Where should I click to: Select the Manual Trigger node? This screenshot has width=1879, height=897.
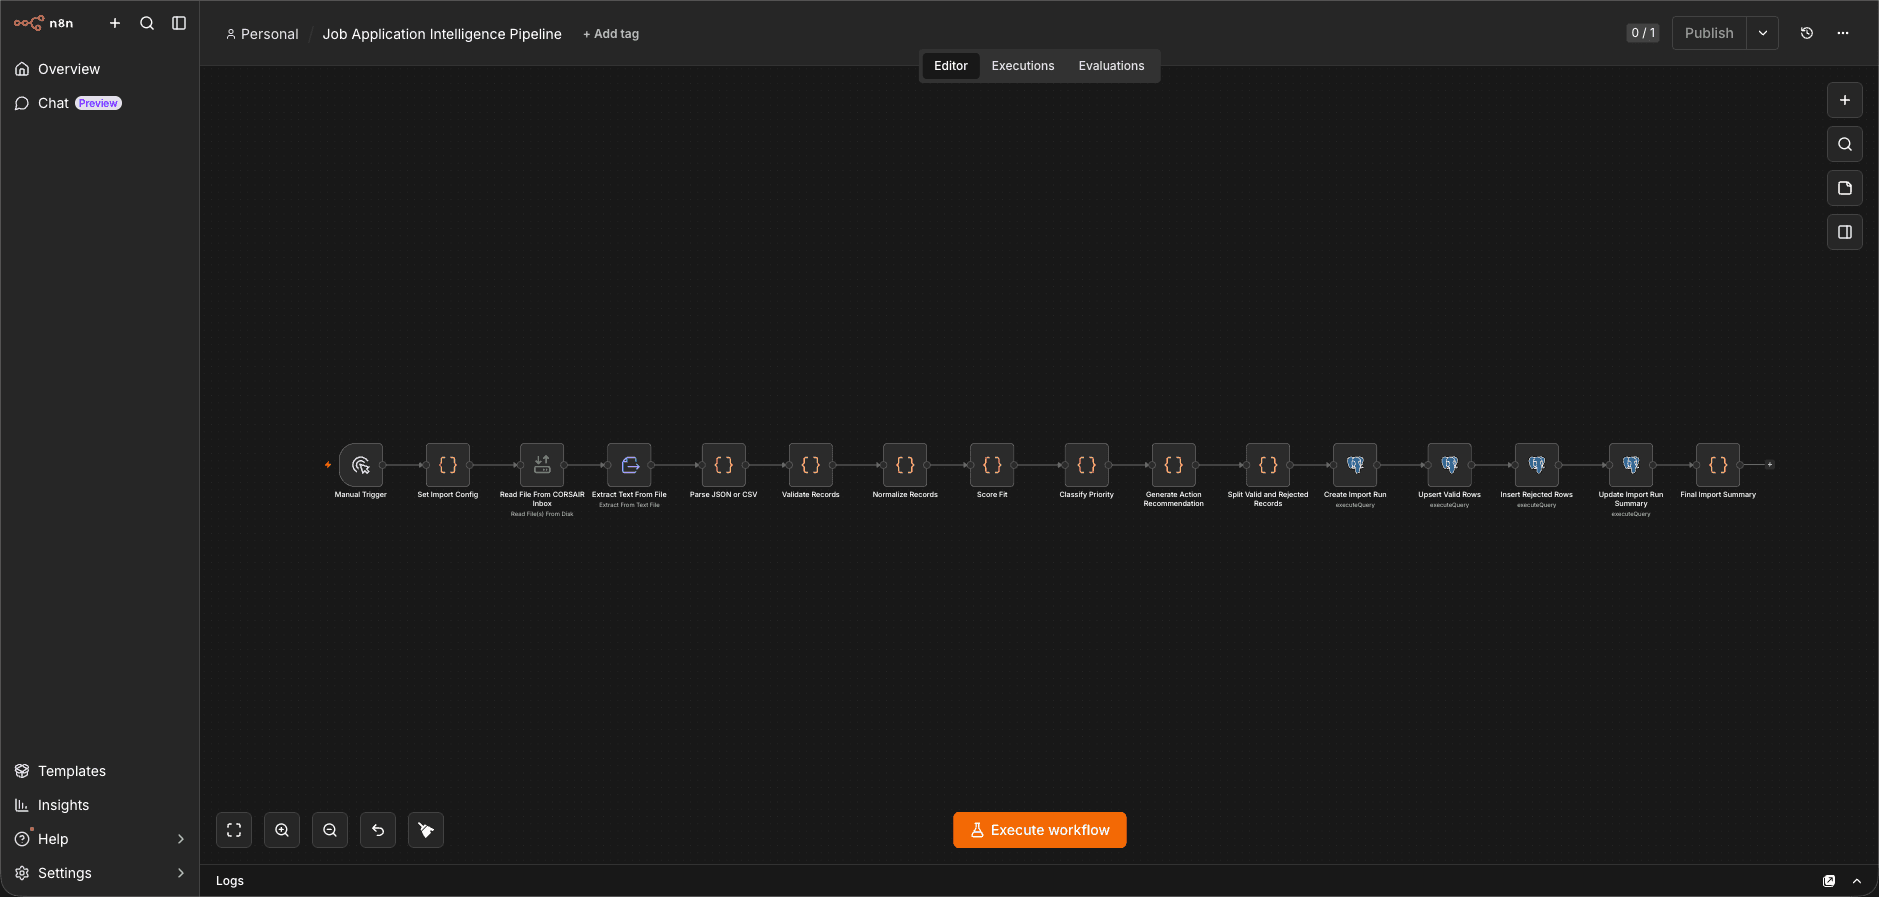pyautogui.click(x=361, y=465)
